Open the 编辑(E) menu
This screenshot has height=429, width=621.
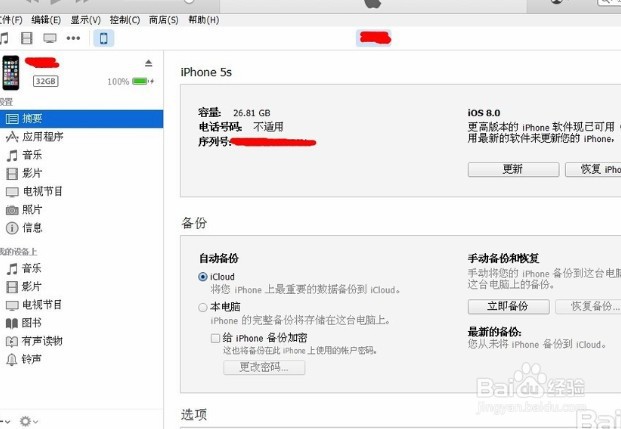click(x=46, y=20)
